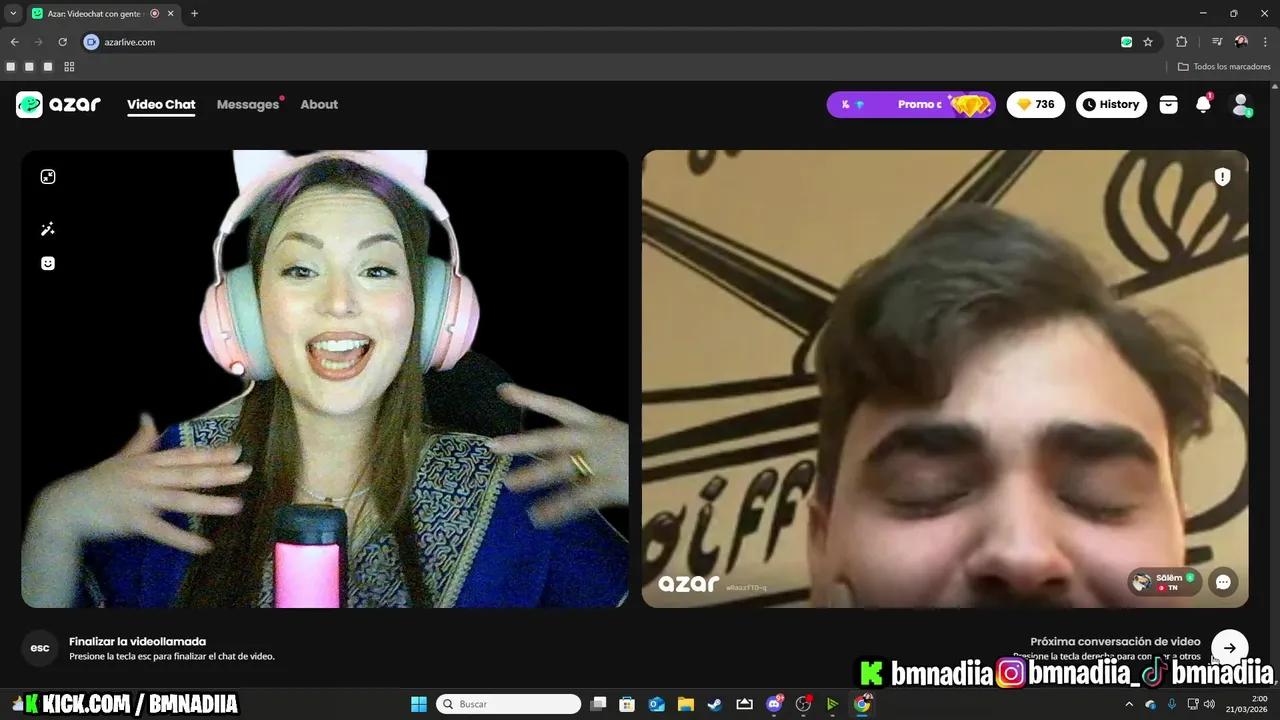Viewport: 1280px width, 720px height.
Task: Open the notifications bell
Action: (1203, 104)
